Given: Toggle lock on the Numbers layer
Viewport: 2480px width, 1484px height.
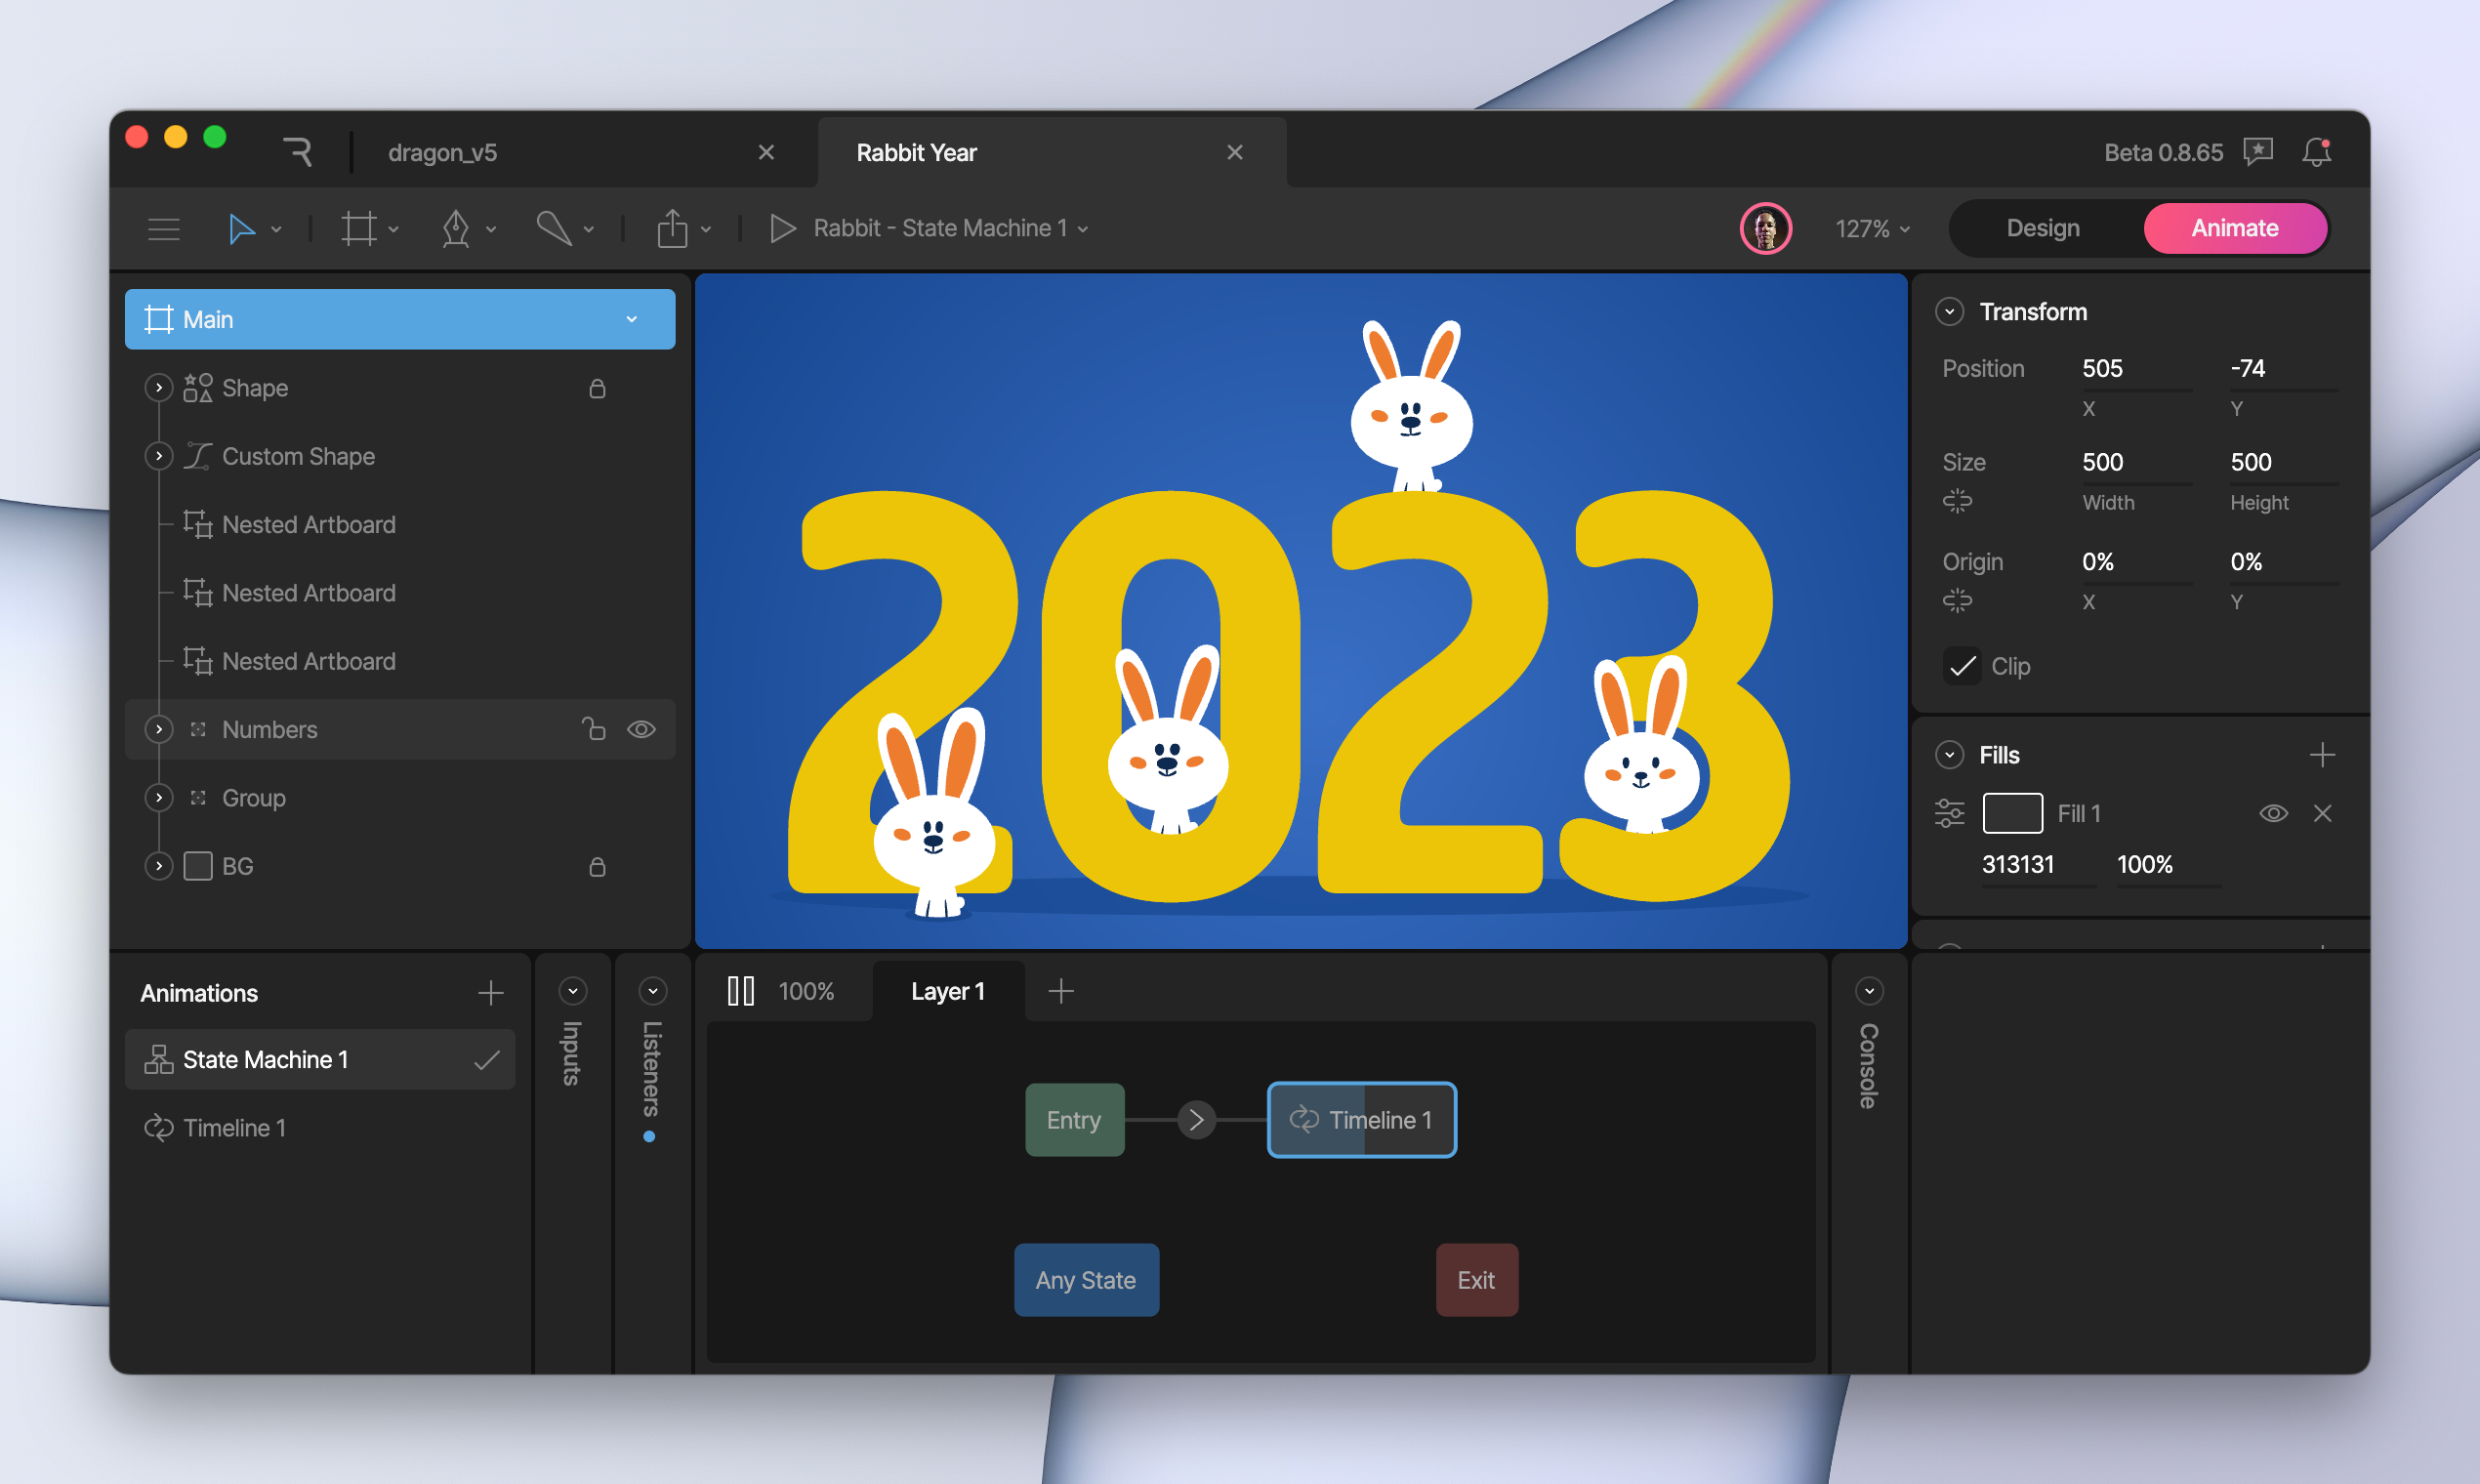Looking at the screenshot, I should click(594, 729).
